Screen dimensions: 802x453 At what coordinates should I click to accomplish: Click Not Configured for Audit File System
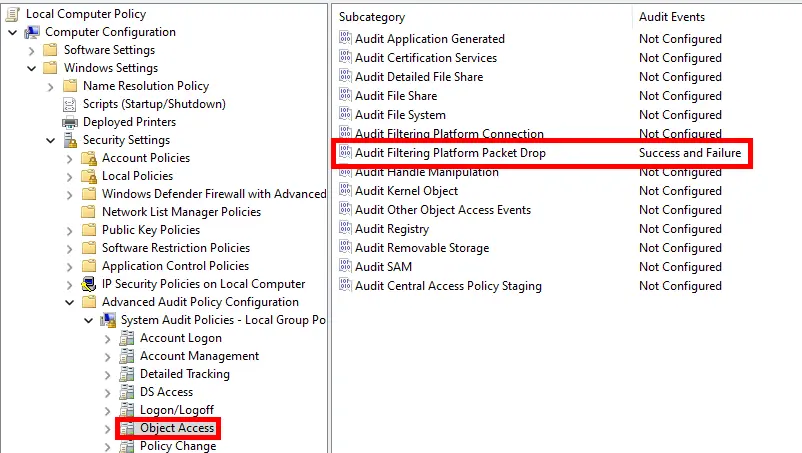tap(680, 115)
